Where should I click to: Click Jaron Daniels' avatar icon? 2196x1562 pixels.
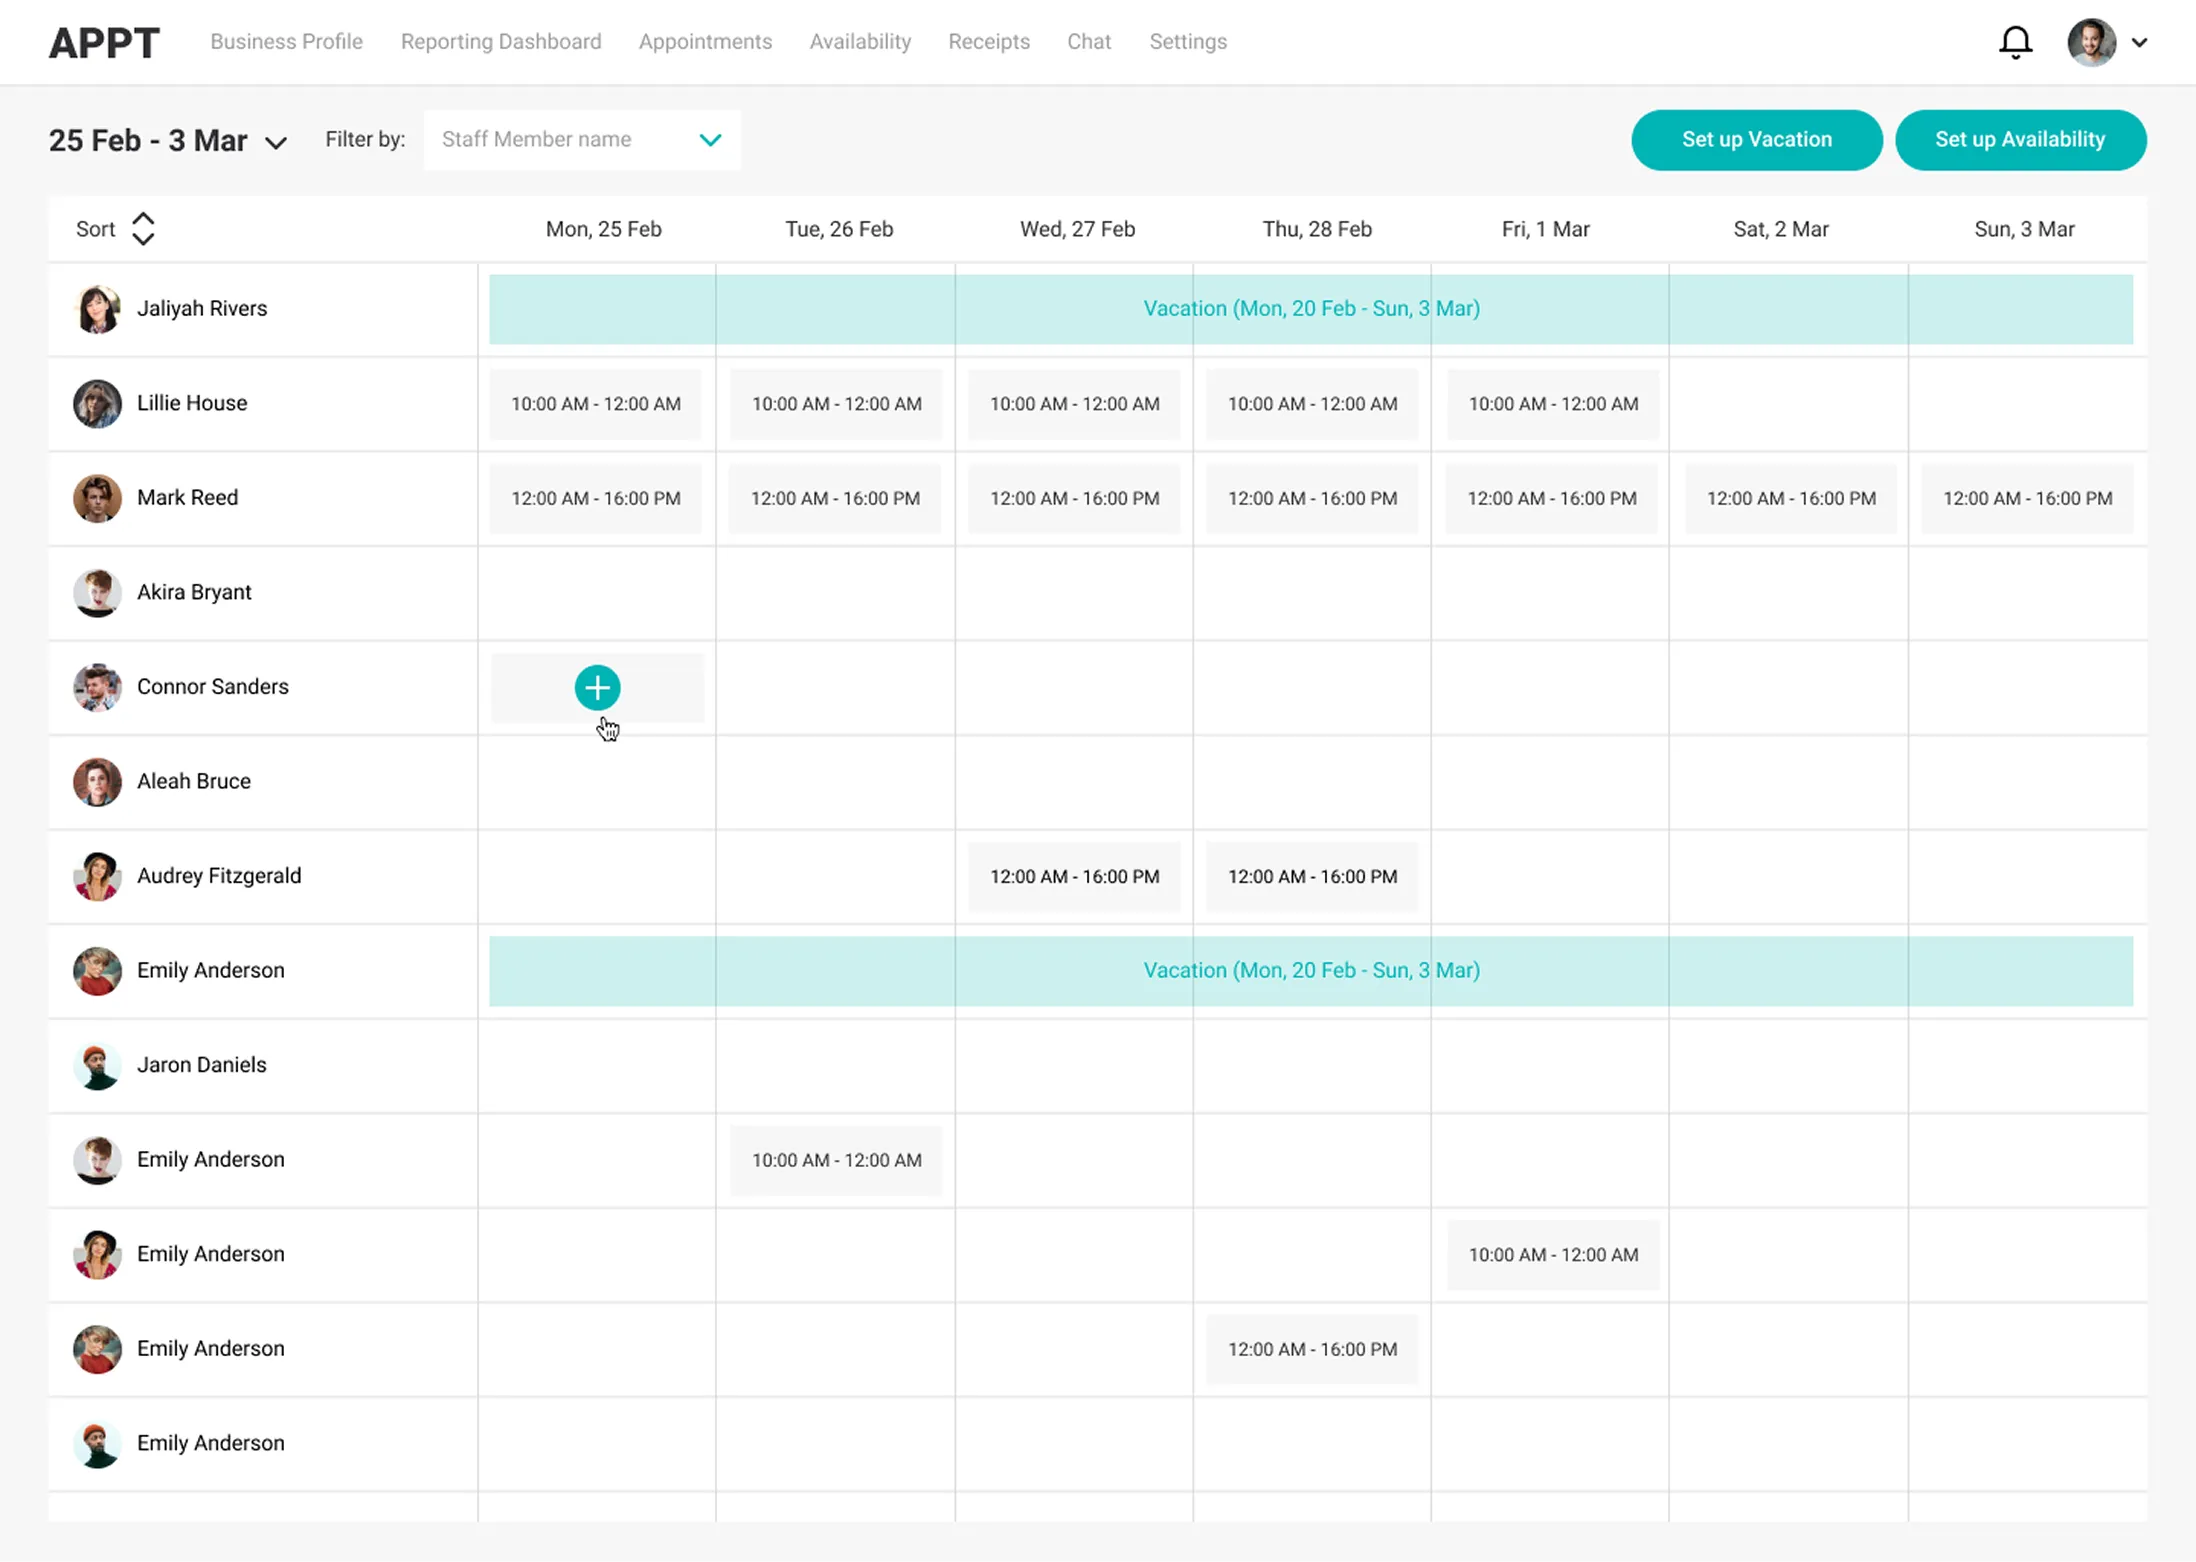(97, 1066)
